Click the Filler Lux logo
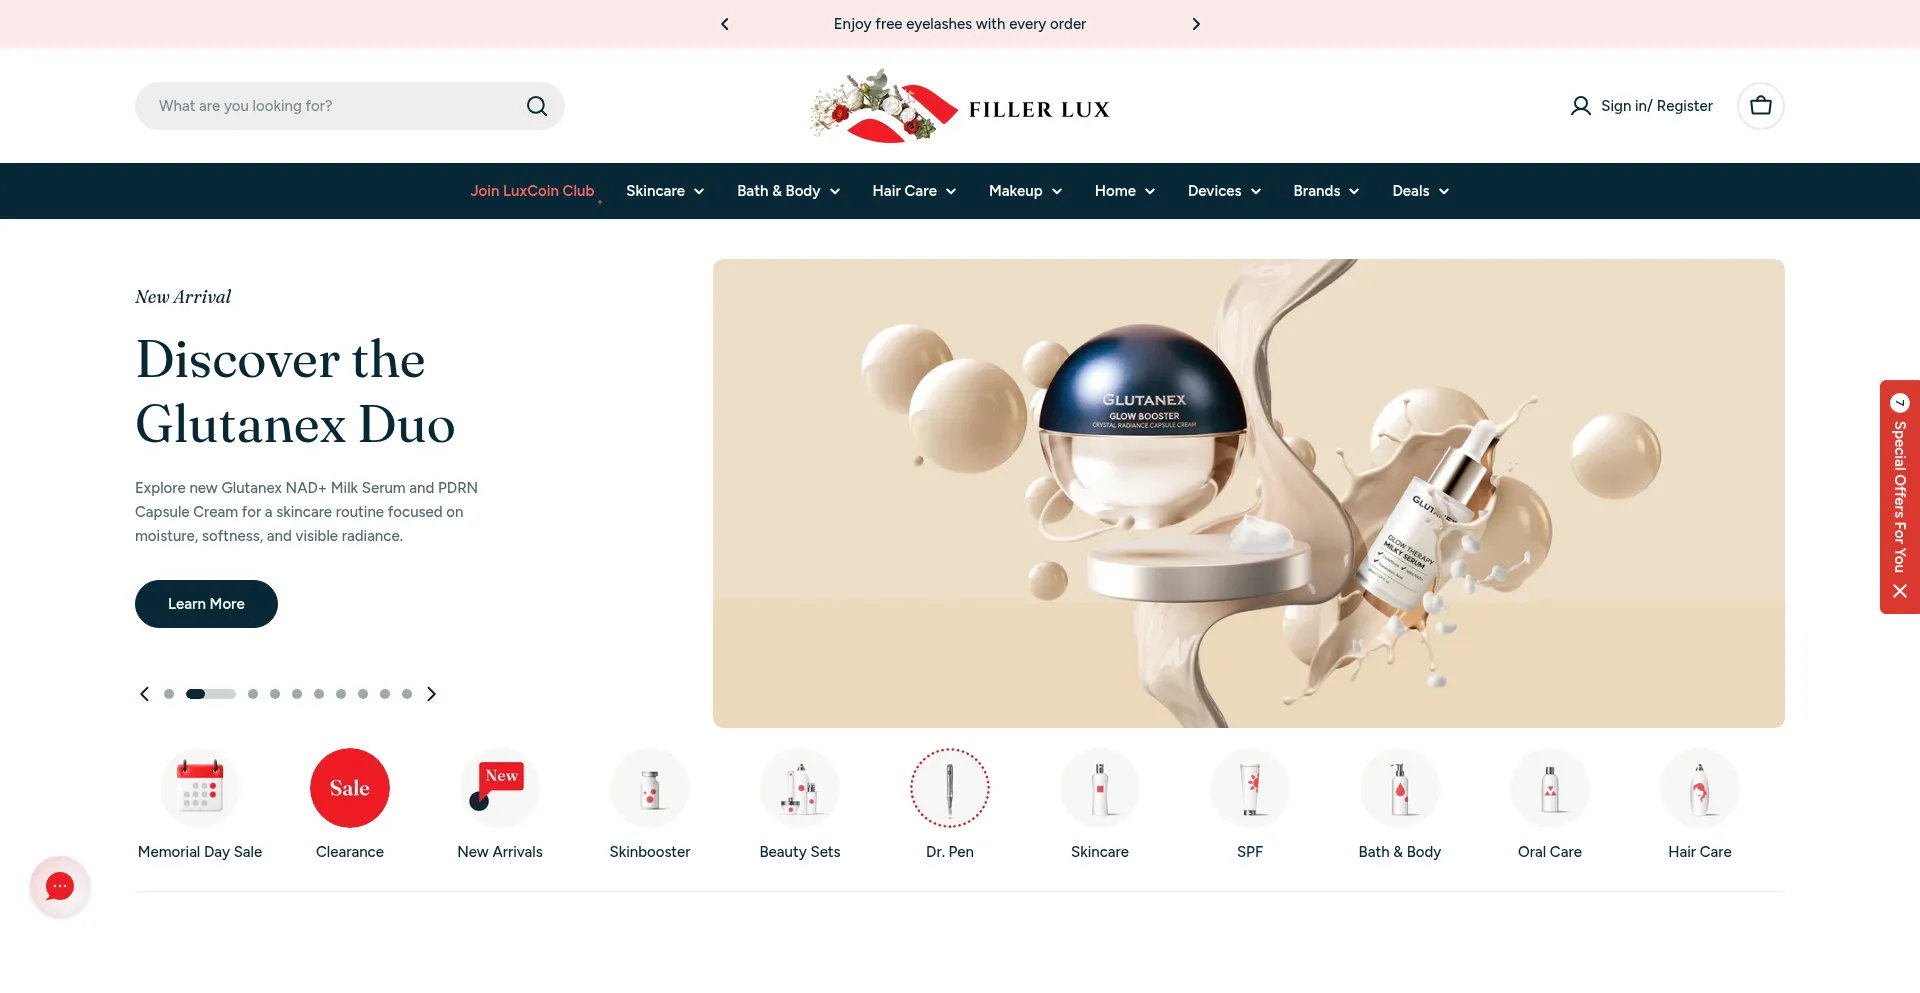1920x993 pixels. (x=960, y=106)
